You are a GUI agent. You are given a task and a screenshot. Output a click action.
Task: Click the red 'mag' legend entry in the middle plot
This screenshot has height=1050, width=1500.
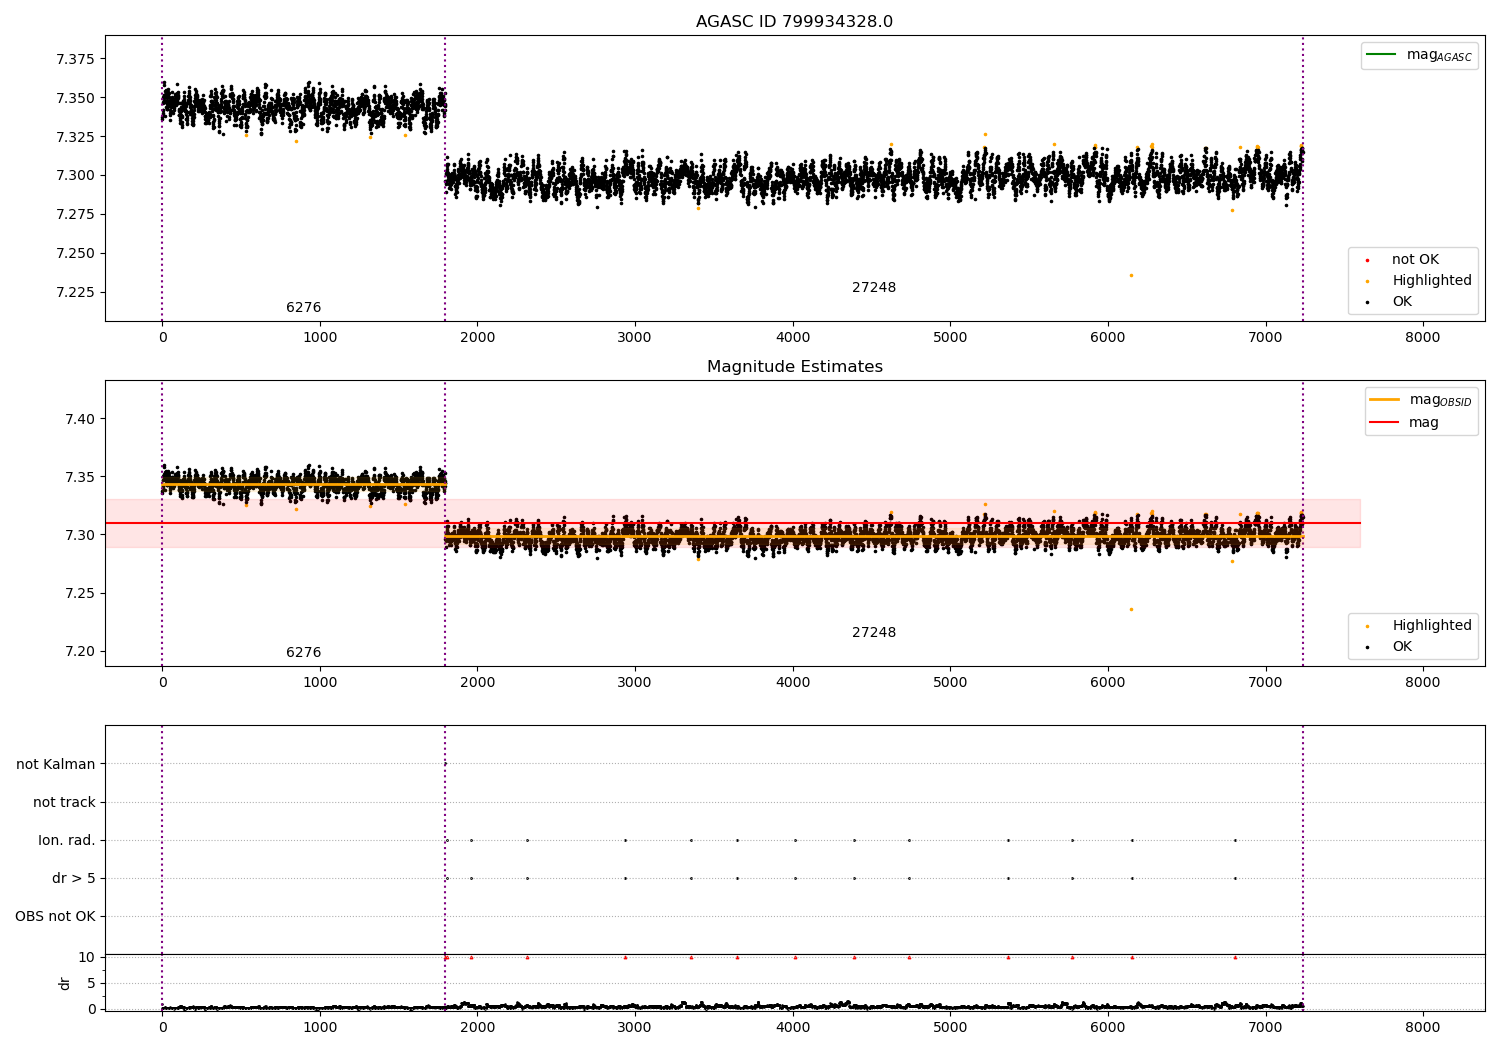click(1405, 423)
